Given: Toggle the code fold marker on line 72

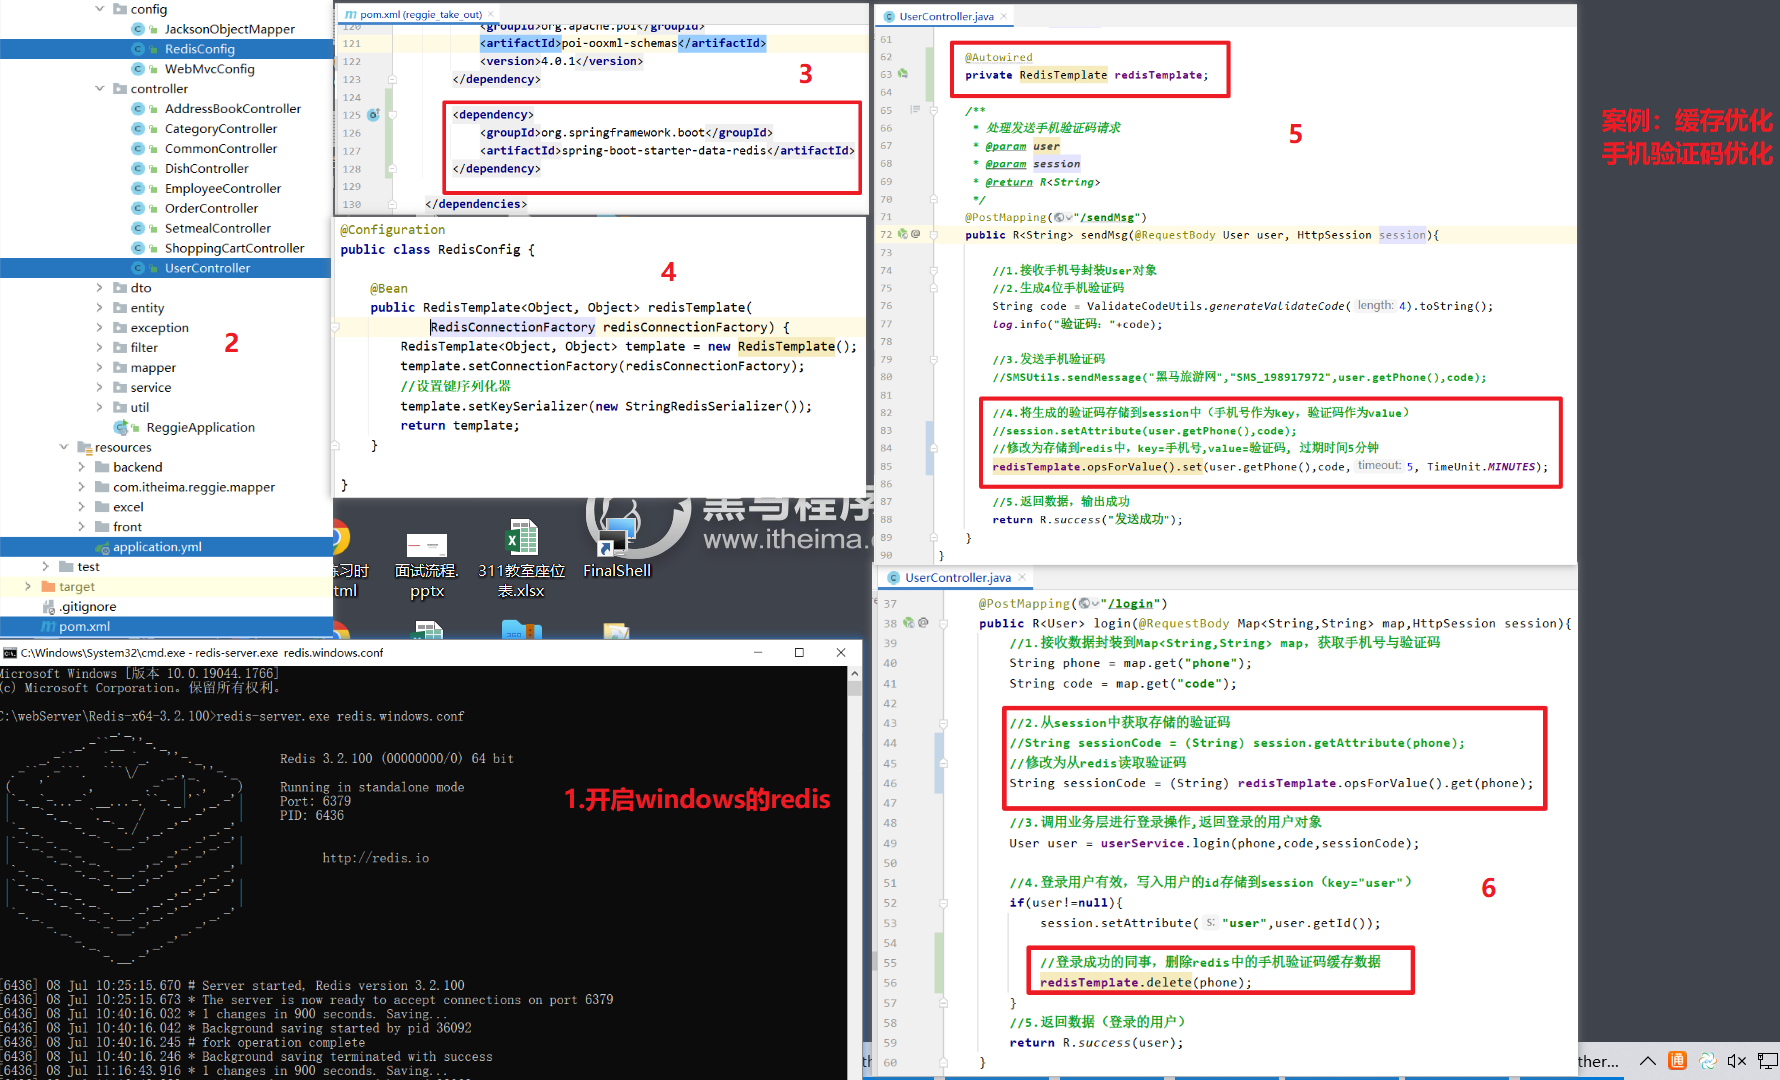Looking at the screenshot, I should (933, 235).
